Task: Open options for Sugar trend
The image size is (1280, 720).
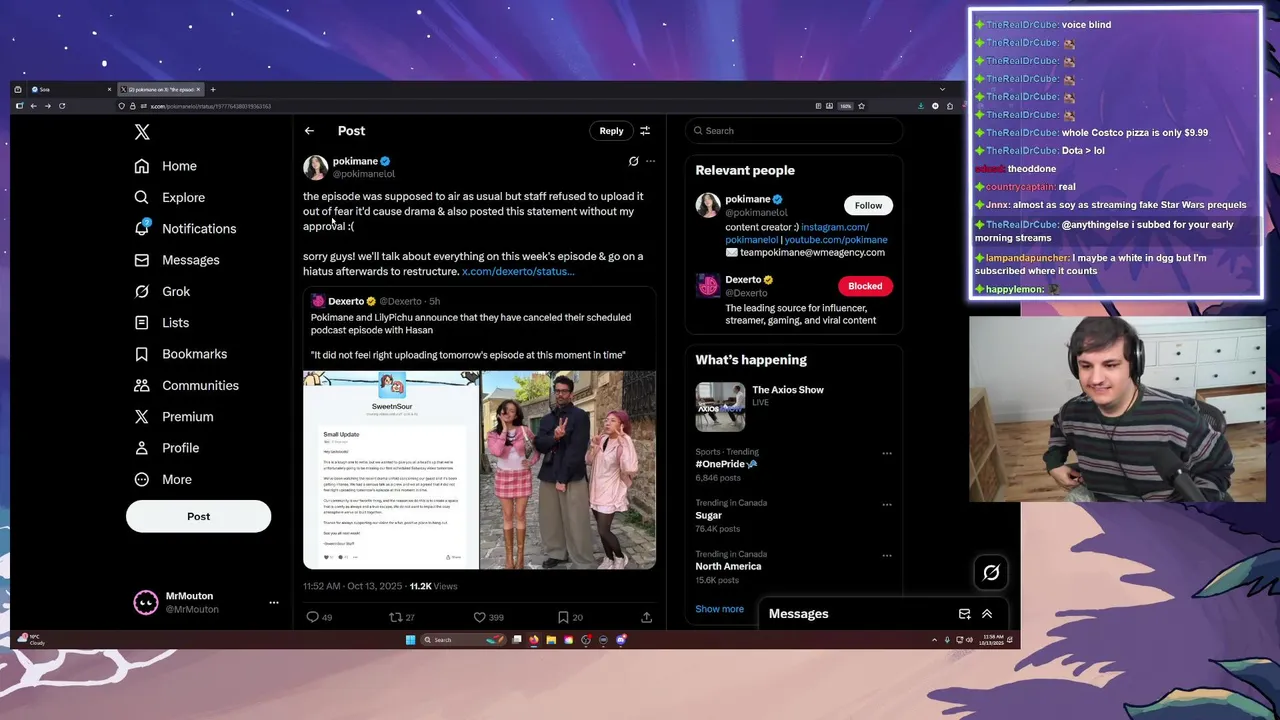Action: (x=886, y=504)
